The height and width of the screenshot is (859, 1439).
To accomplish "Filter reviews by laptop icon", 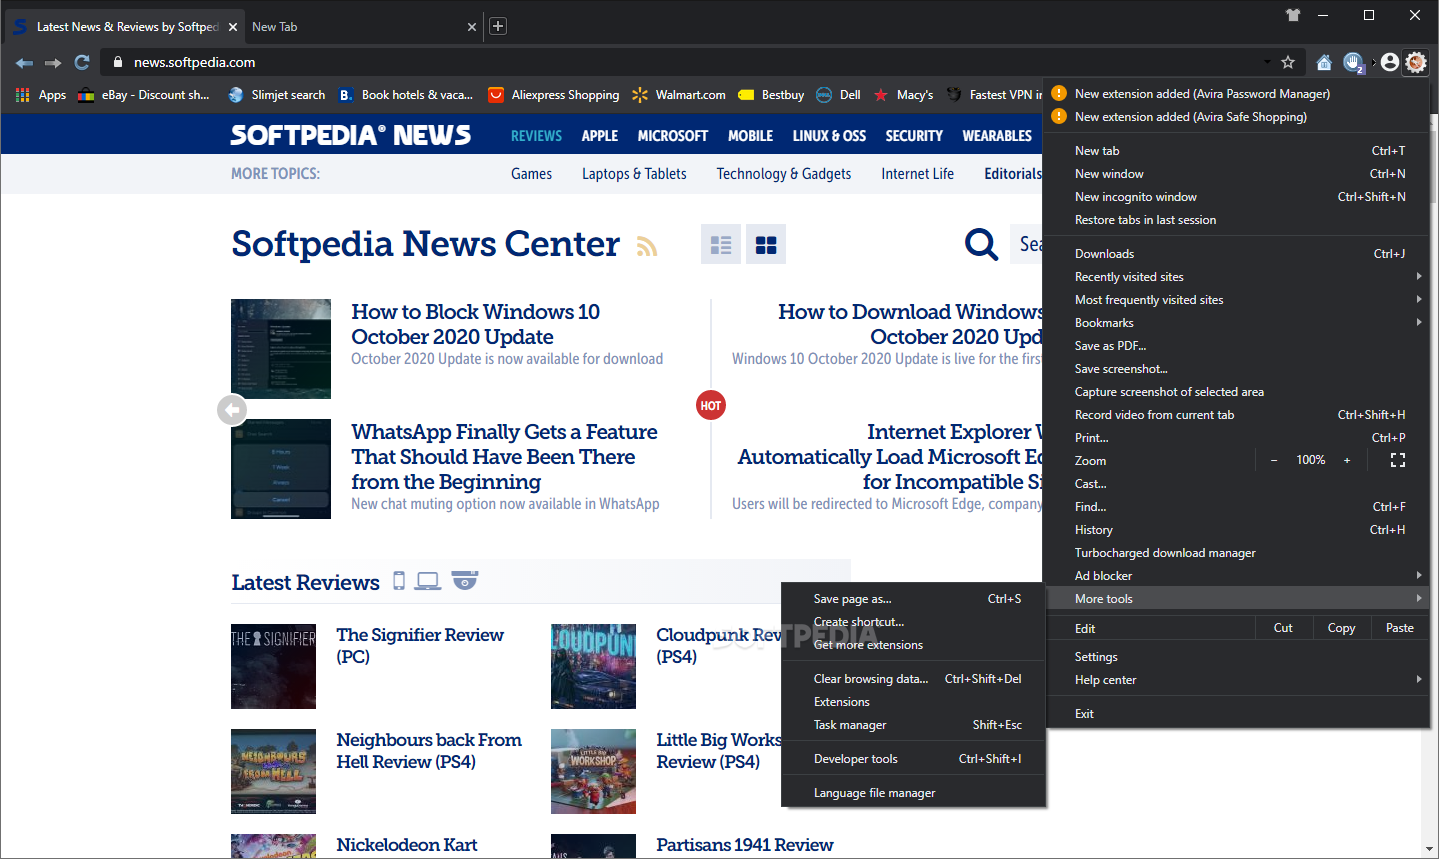I will pos(428,581).
